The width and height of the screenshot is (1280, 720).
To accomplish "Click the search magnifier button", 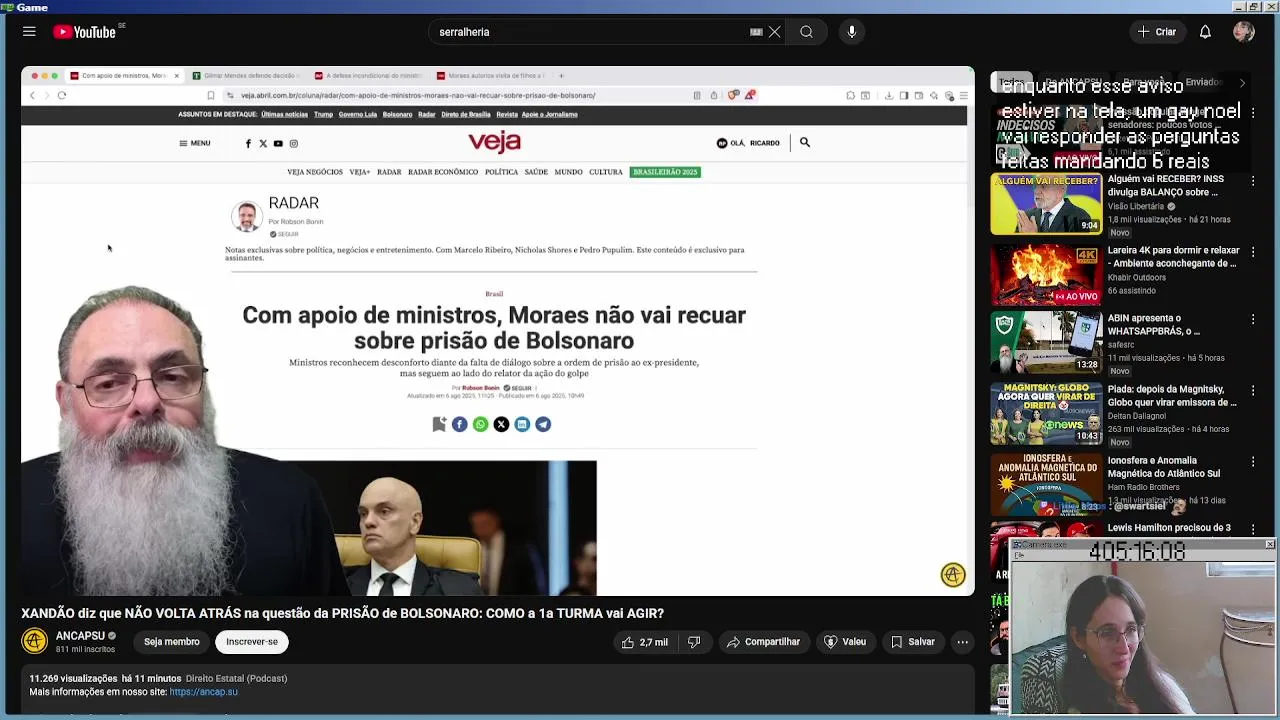I will coord(806,32).
